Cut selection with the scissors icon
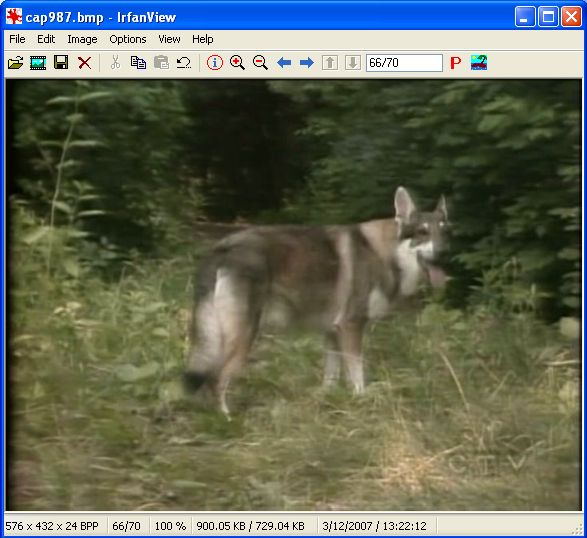The width and height of the screenshot is (587, 538). point(116,63)
